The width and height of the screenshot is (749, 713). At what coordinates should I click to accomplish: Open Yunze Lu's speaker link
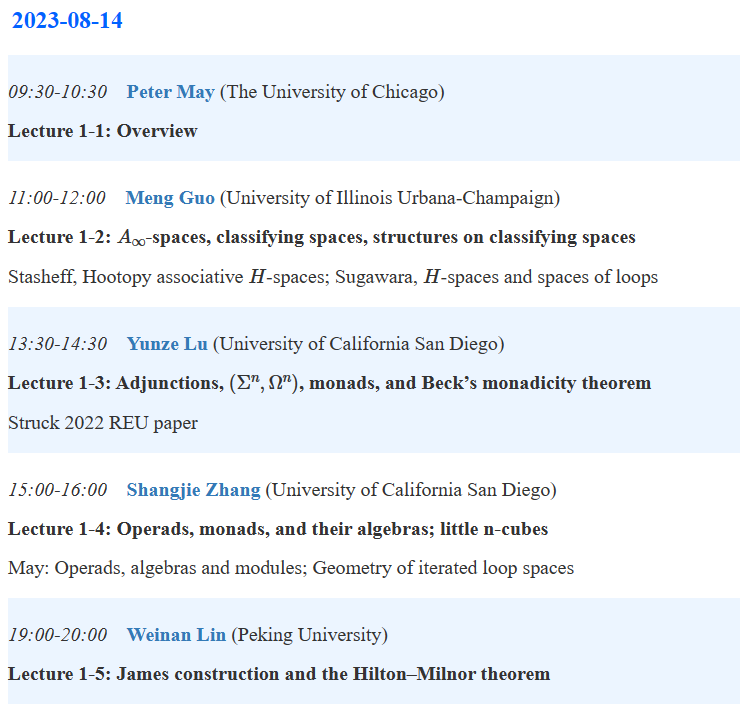point(167,344)
